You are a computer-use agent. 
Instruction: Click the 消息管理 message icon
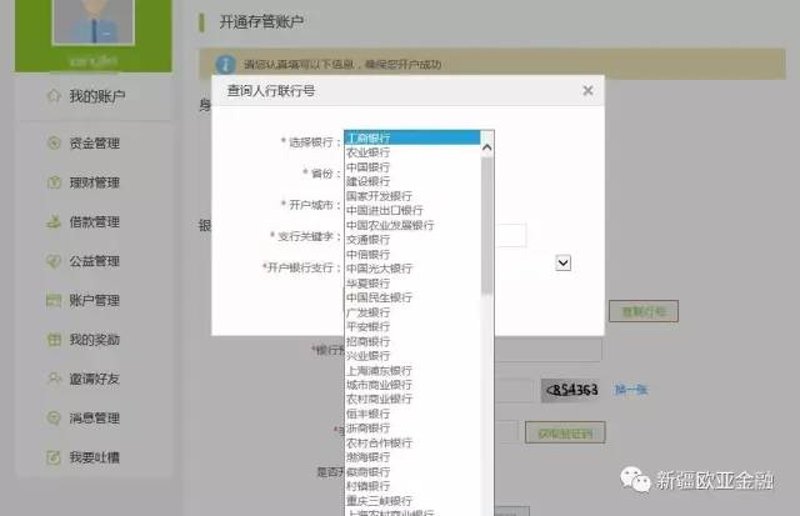click(x=54, y=418)
